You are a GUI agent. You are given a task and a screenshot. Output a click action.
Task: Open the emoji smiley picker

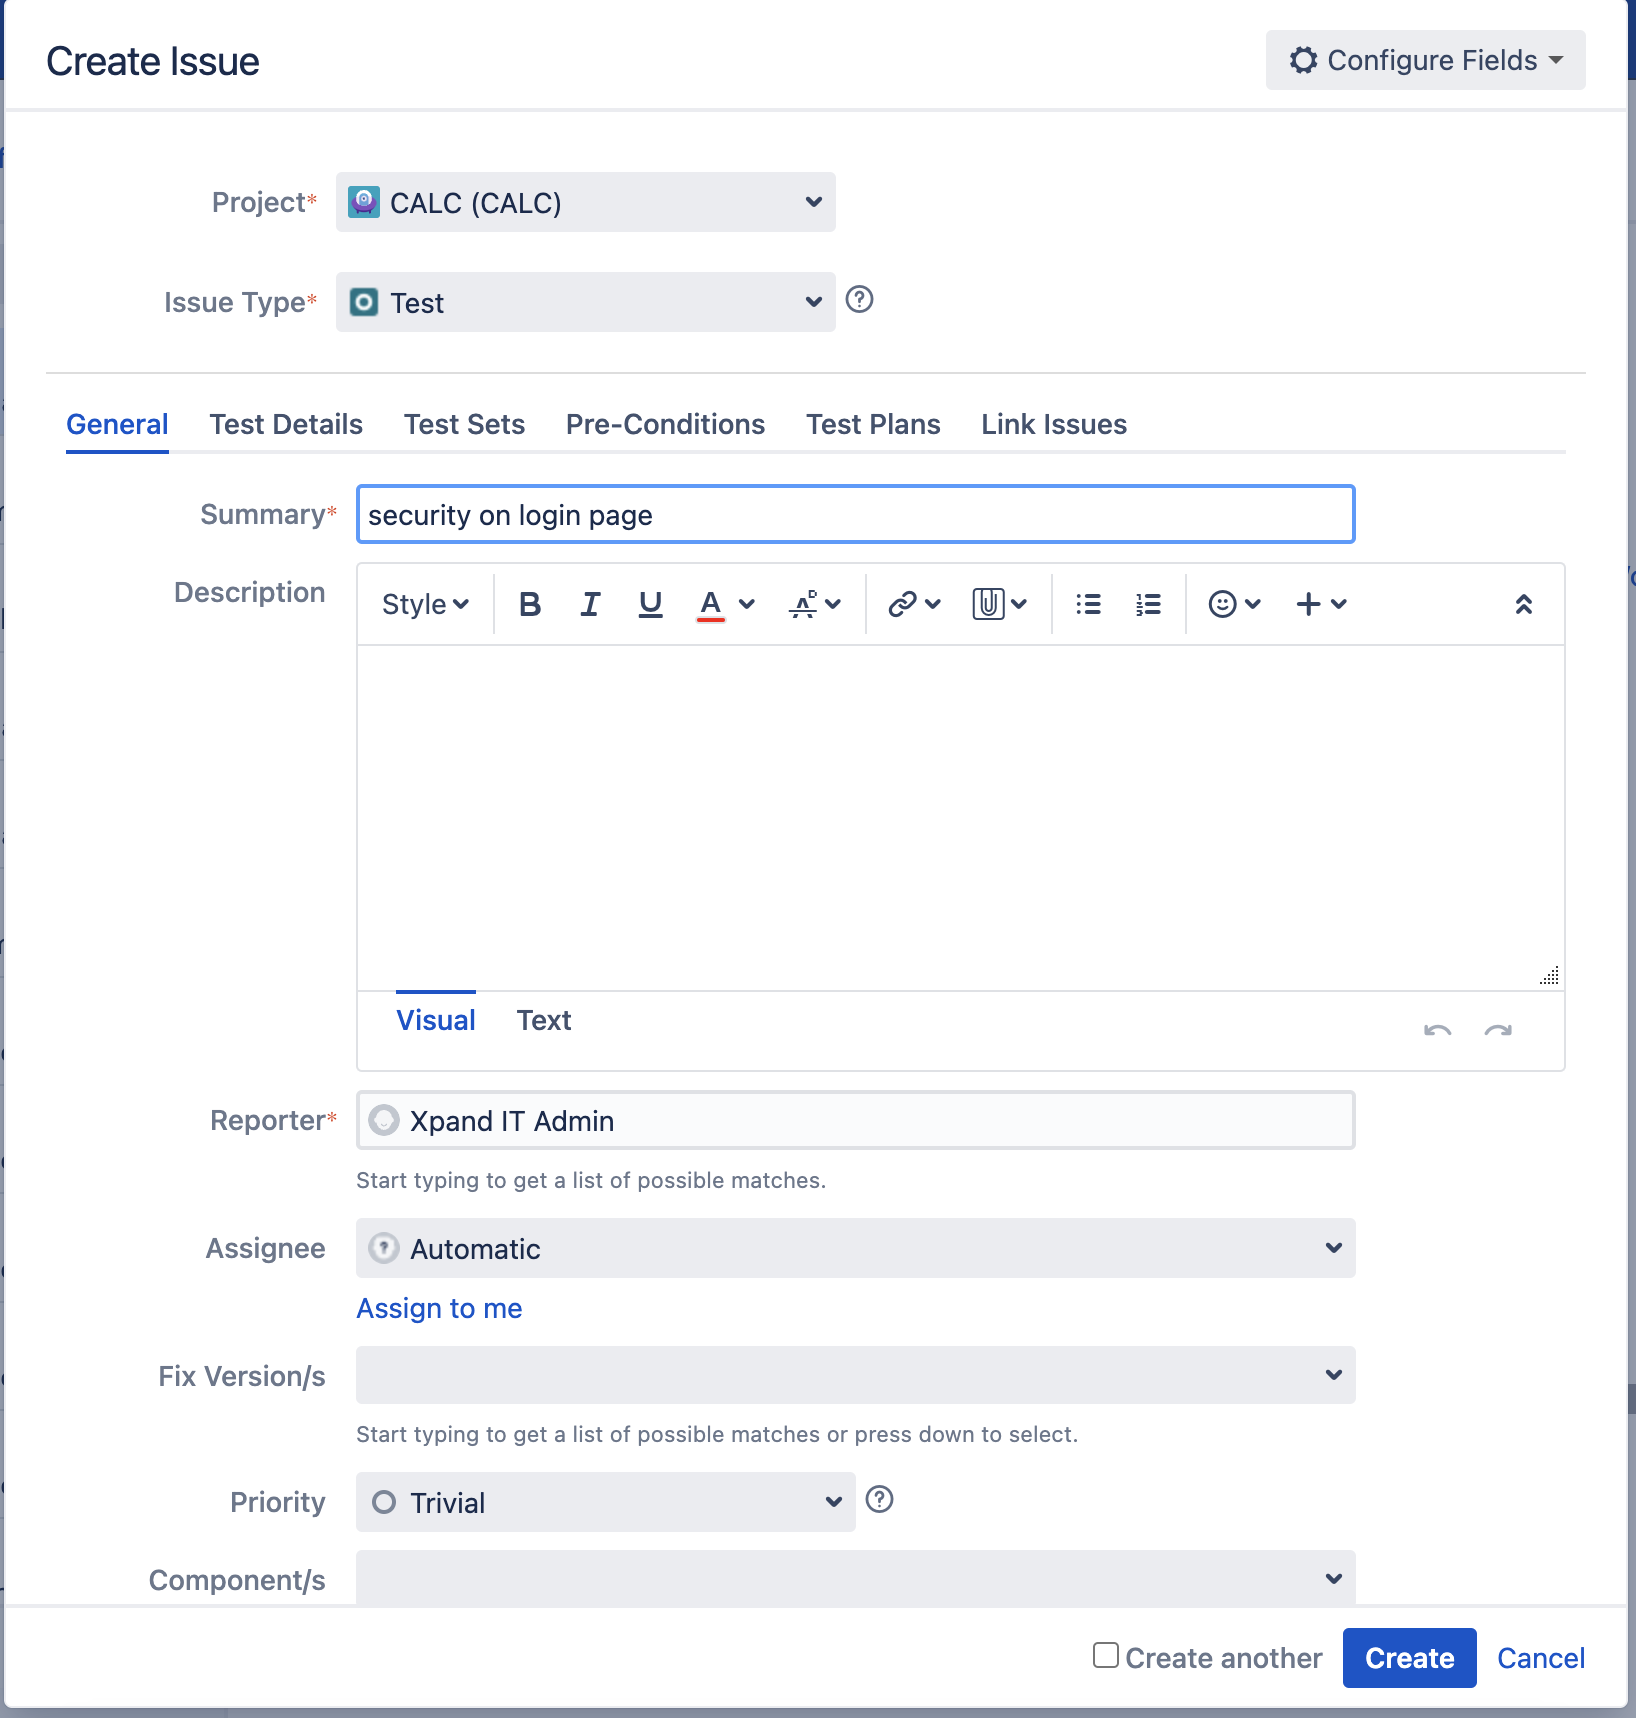pyautogui.click(x=1234, y=604)
